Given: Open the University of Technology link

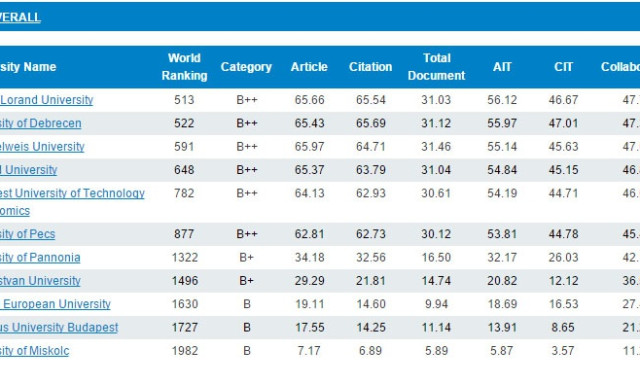Looking at the screenshot, I should tap(72, 202).
